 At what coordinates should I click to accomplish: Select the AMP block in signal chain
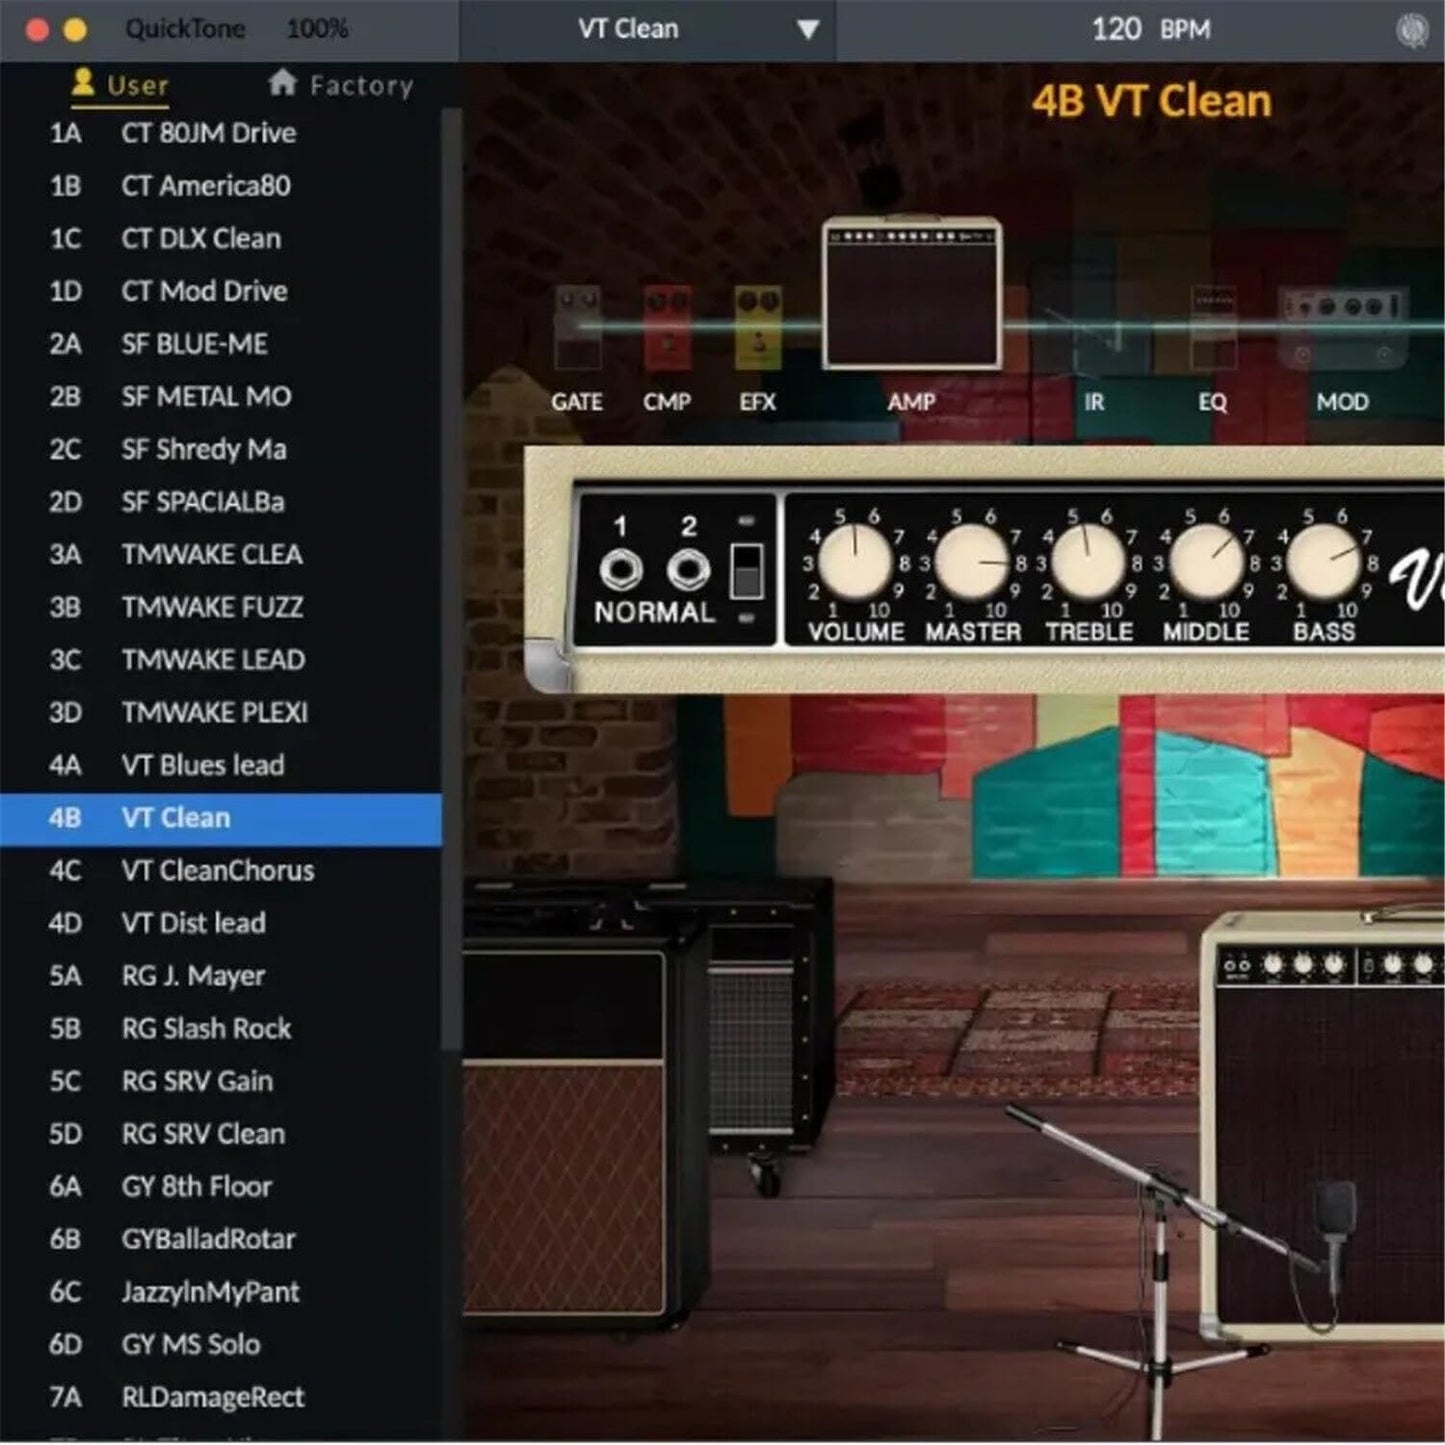coord(911,295)
